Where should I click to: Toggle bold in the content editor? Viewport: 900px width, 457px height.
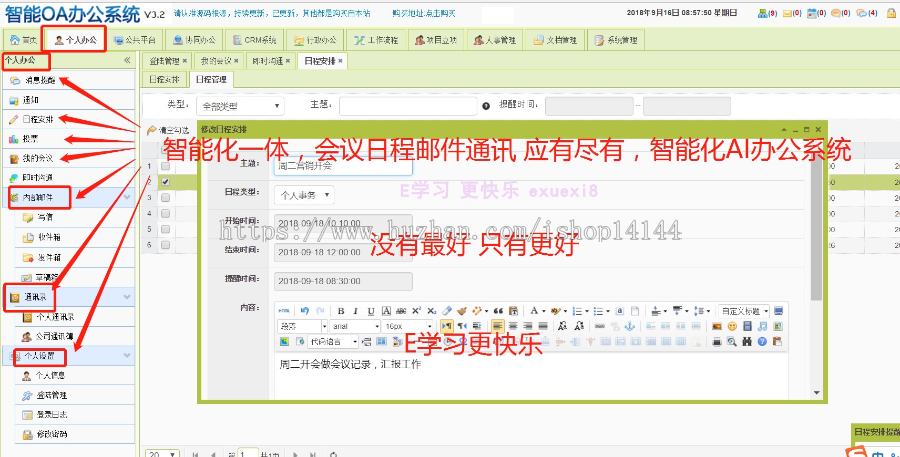coord(341,311)
